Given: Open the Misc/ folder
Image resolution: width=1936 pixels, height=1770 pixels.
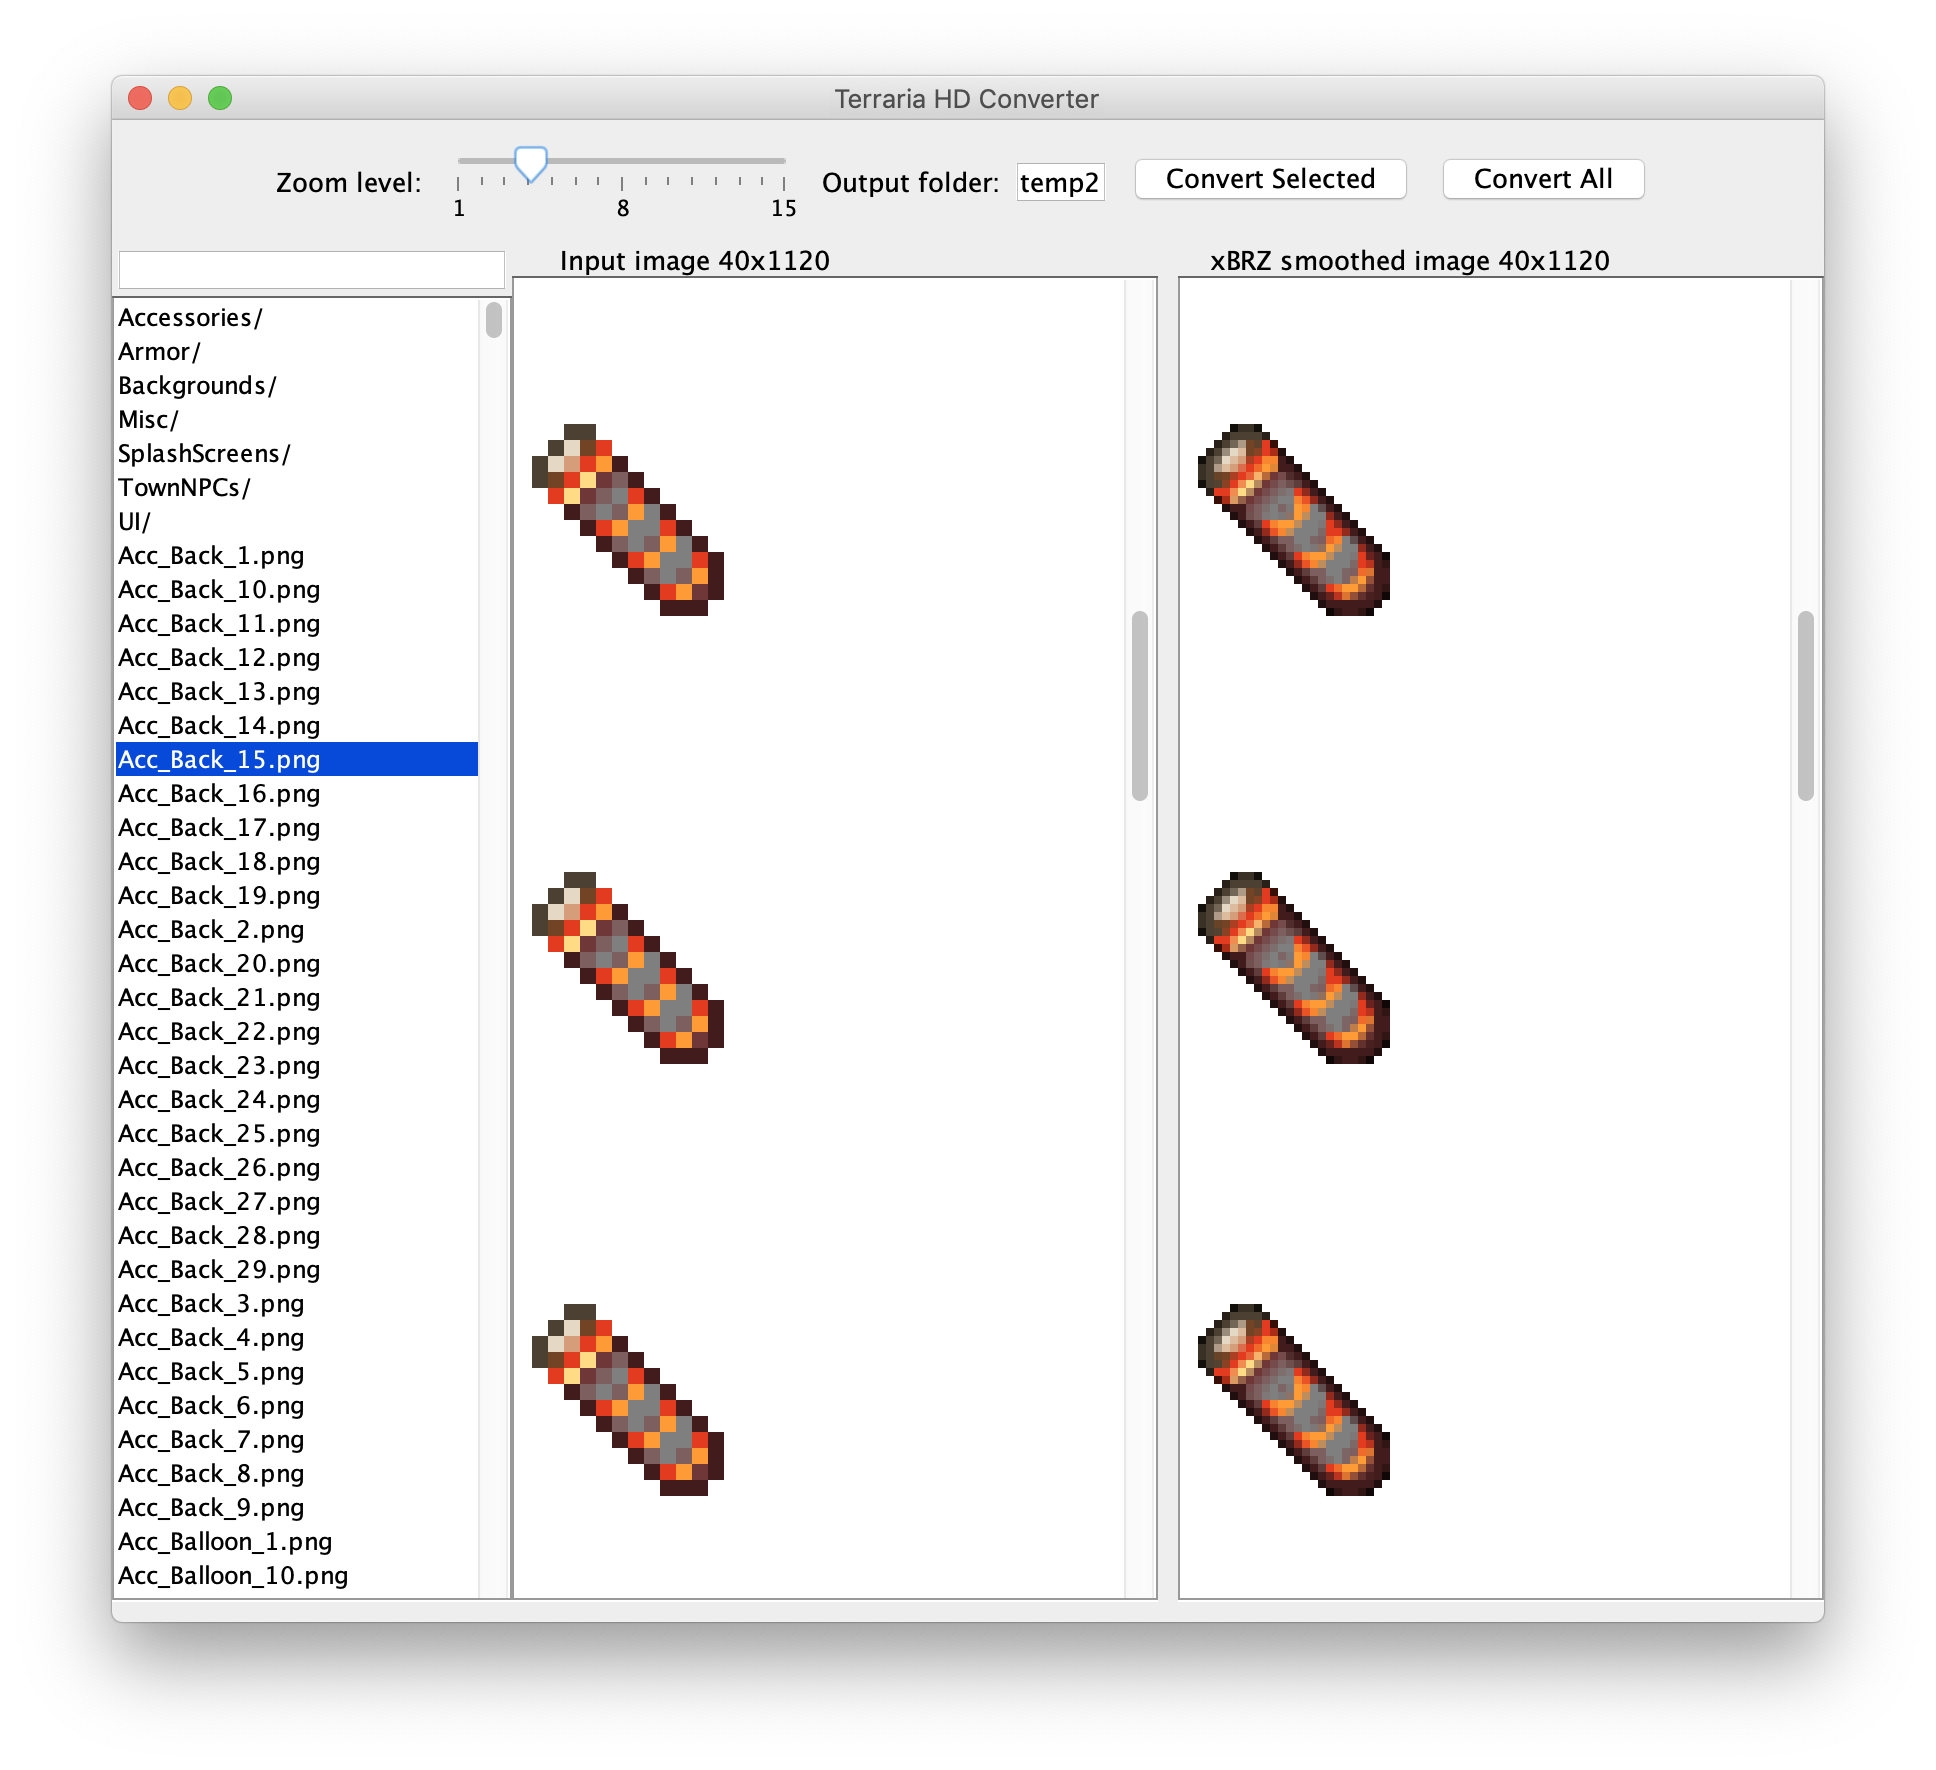Looking at the screenshot, I should 297,419.
